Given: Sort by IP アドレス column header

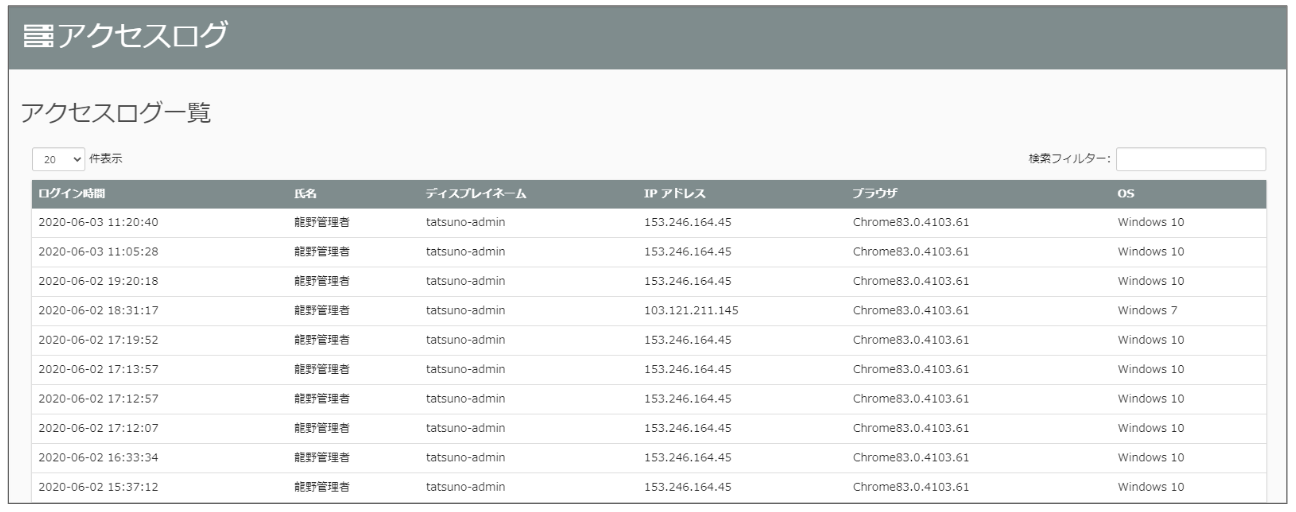Looking at the screenshot, I should (x=677, y=194).
